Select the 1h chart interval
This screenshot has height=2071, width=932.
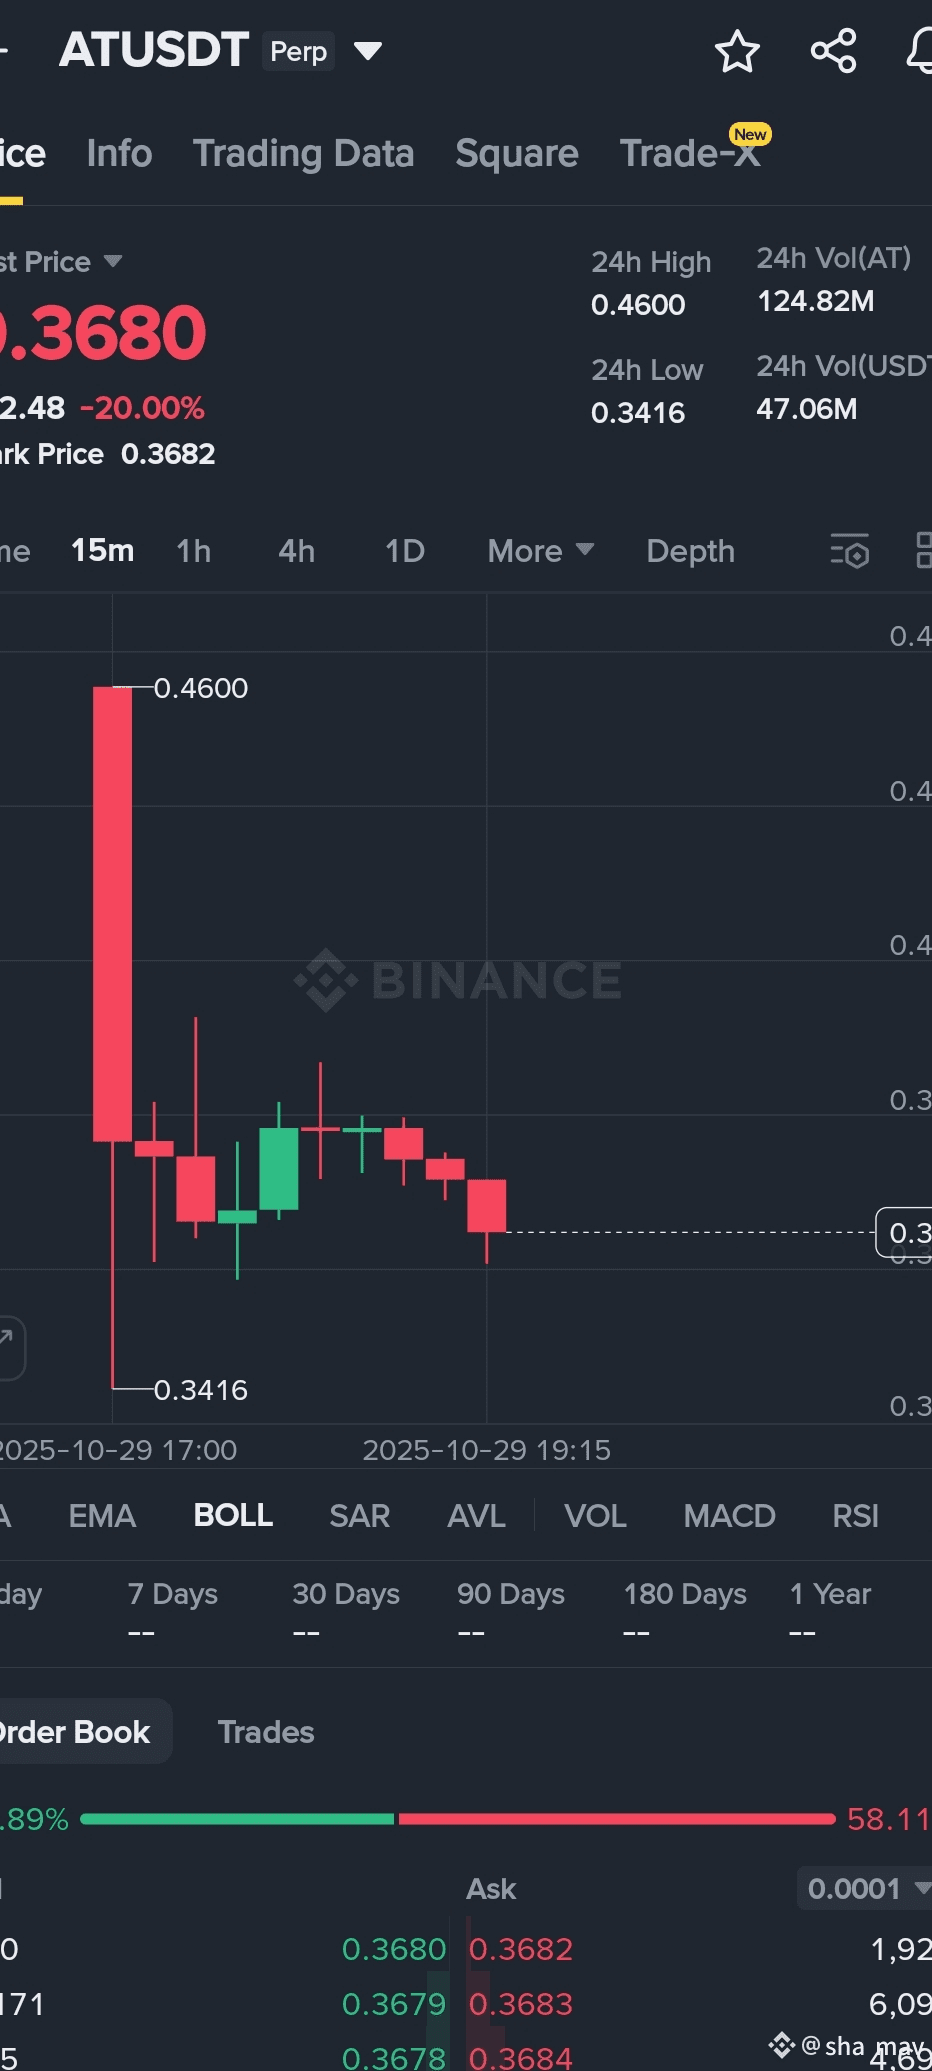pyautogui.click(x=193, y=551)
